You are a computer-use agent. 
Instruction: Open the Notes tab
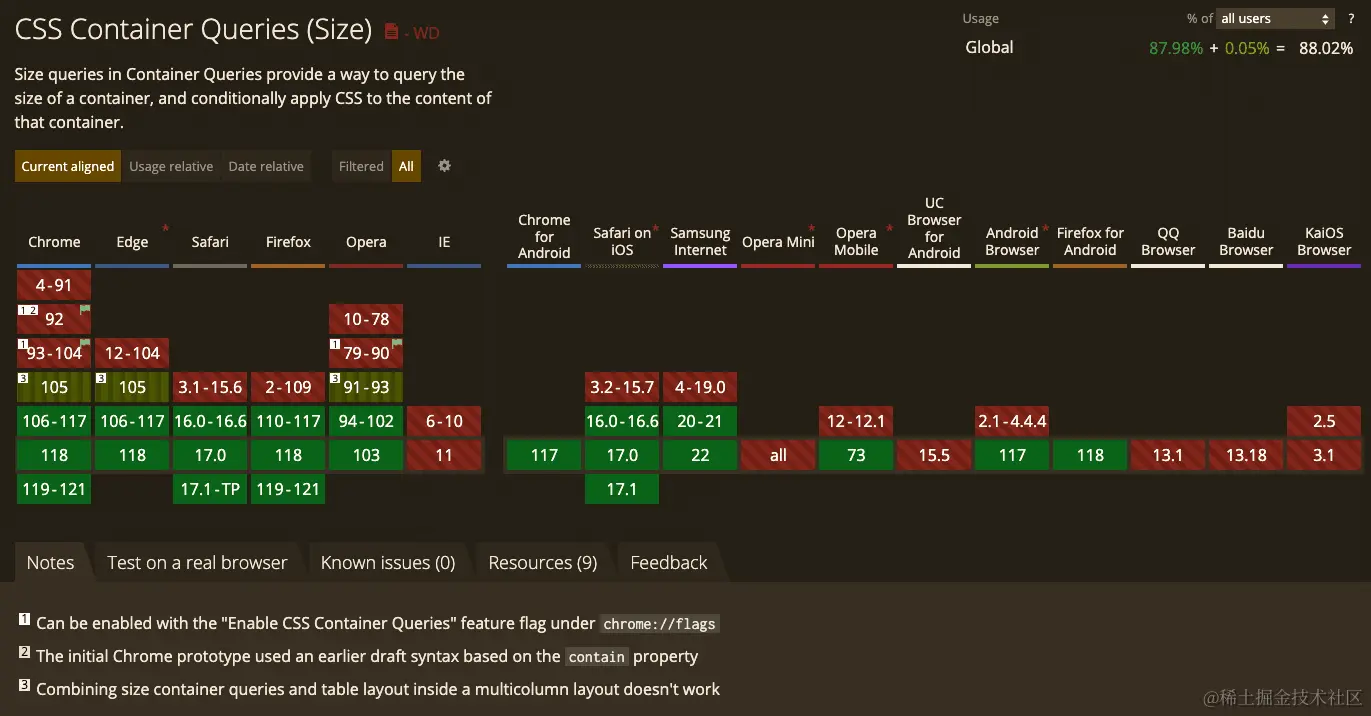51,562
